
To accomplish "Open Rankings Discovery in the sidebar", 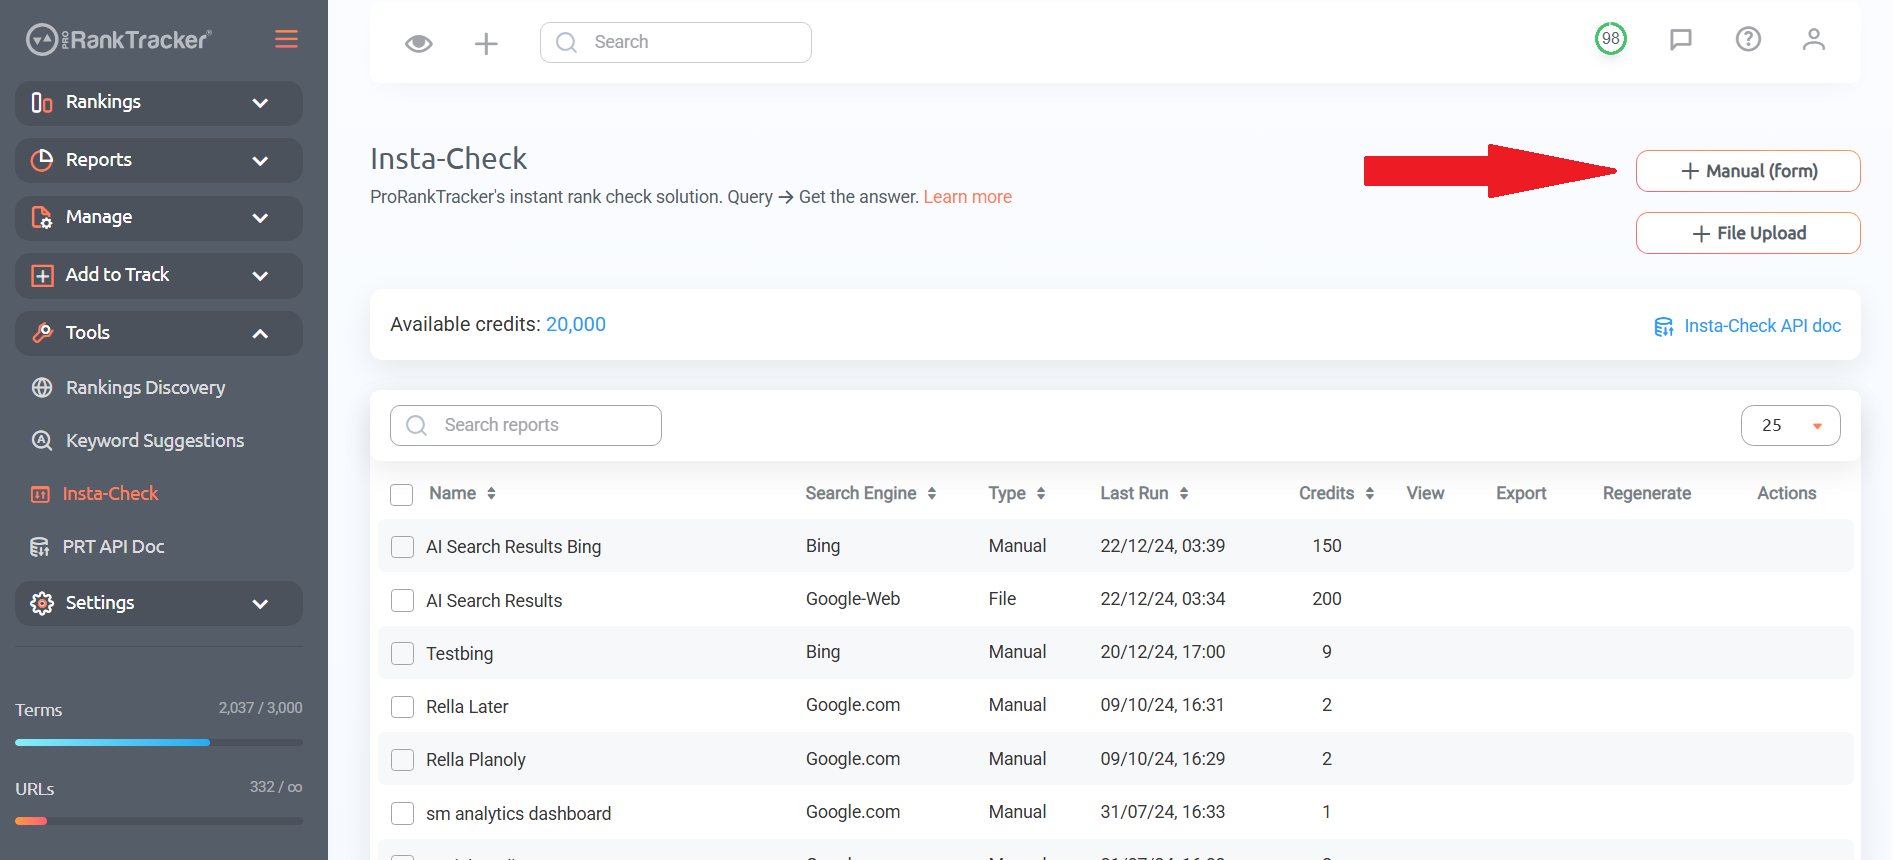I will pos(145,388).
